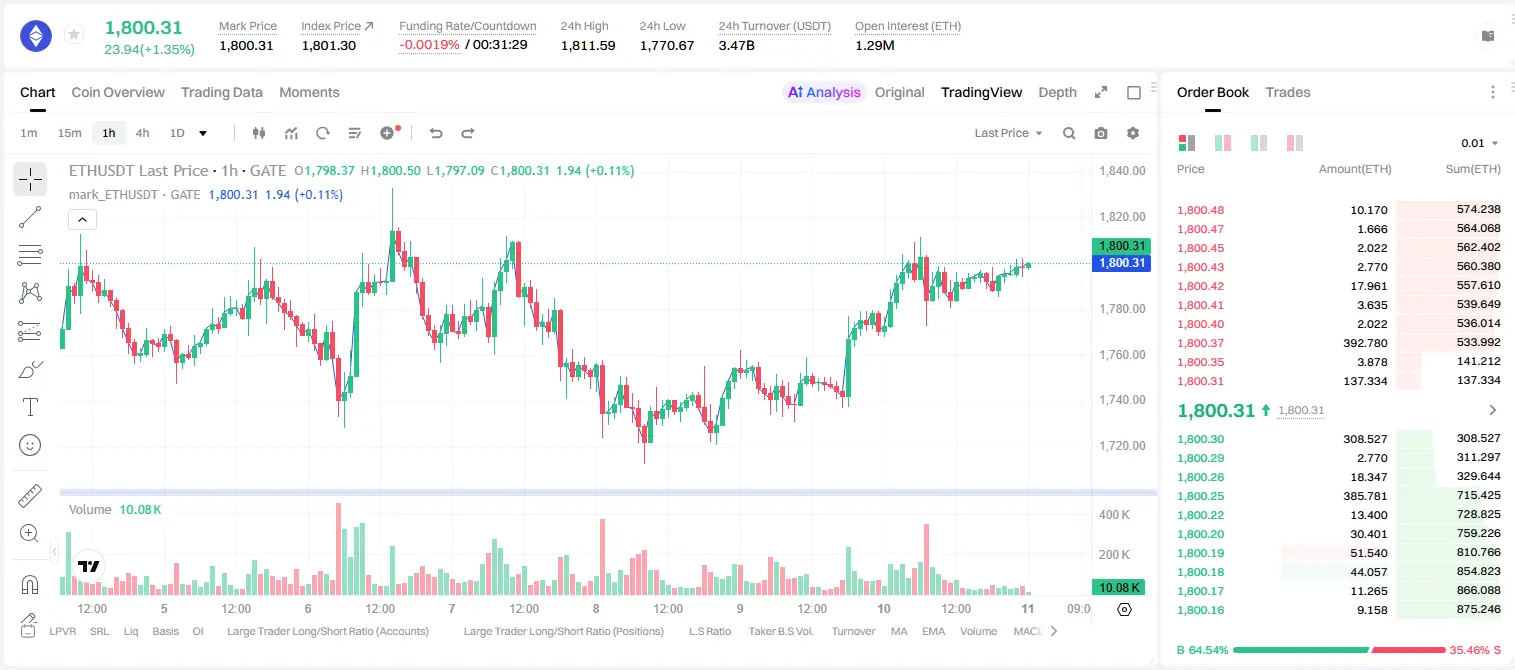Select the trend line drawing tool
1515x670 pixels.
pyautogui.click(x=30, y=217)
